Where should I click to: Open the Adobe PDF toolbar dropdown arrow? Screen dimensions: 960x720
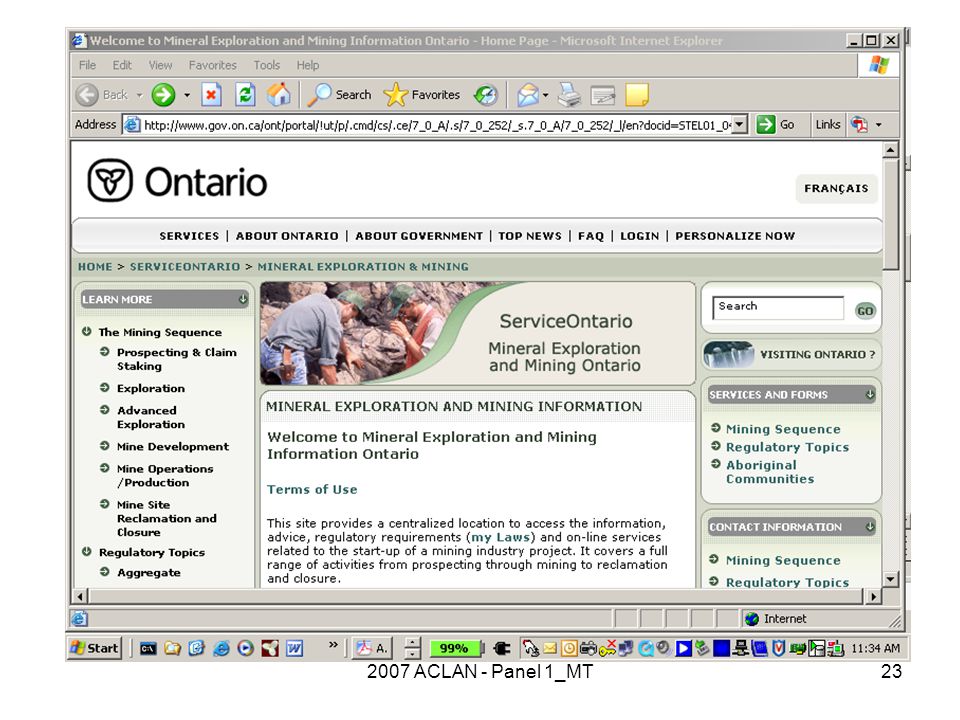879,125
